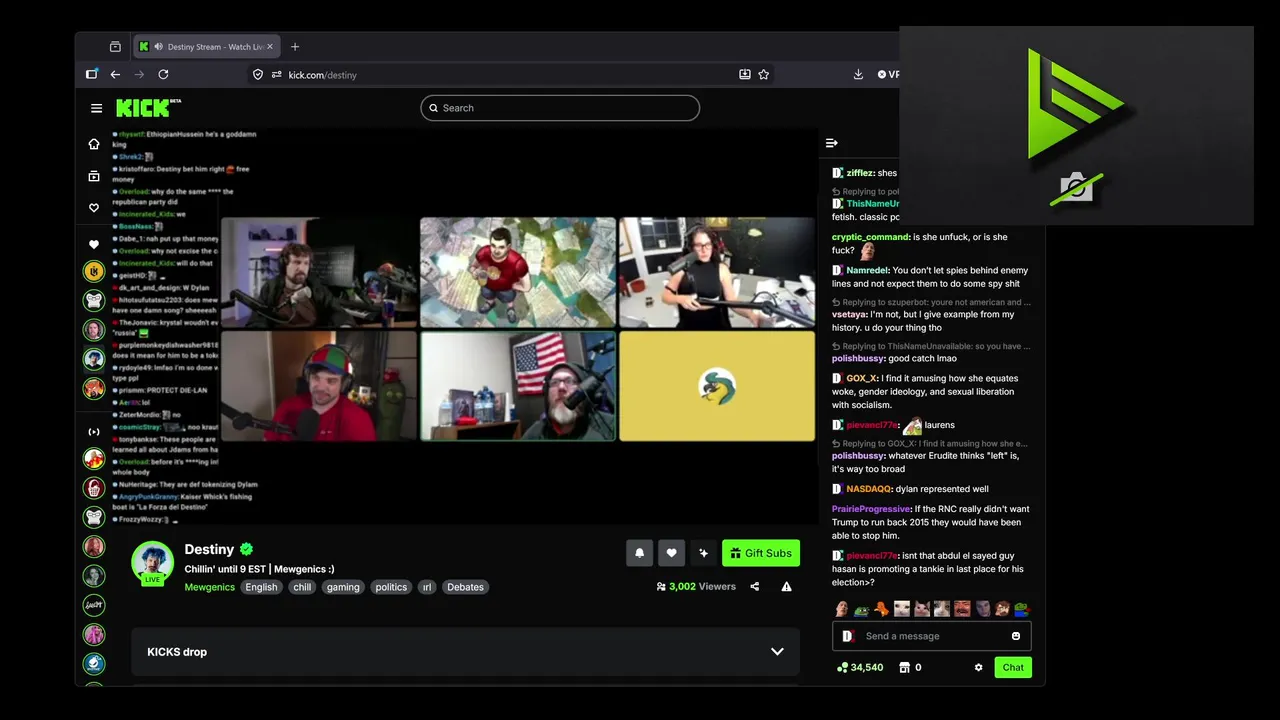Image resolution: width=1280 pixels, height=720 pixels.
Task: Close the Destiny Stream browser tab
Action: click(x=270, y=47)
